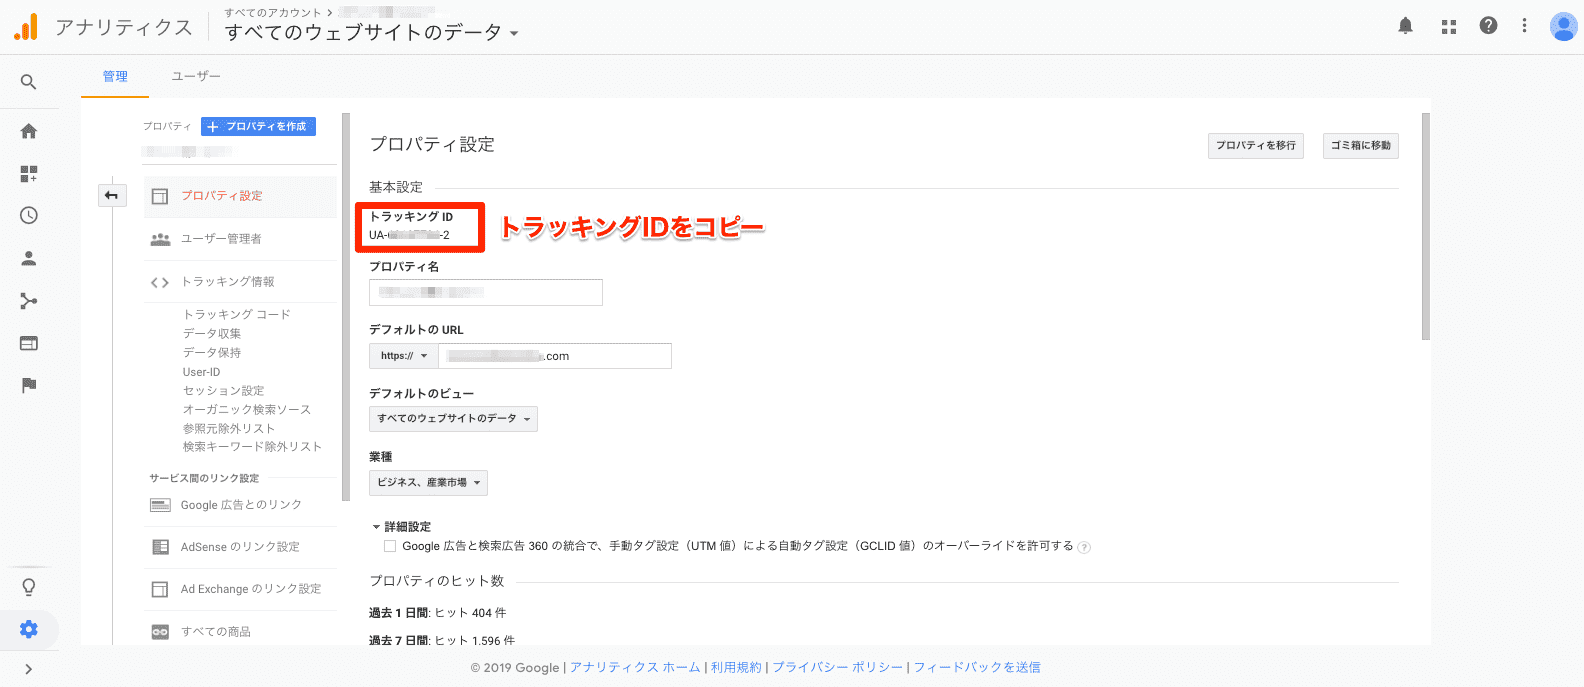The image size is (1584, 687).
Task: Select プロパティ設定 menu item
Action: [240, 196]
